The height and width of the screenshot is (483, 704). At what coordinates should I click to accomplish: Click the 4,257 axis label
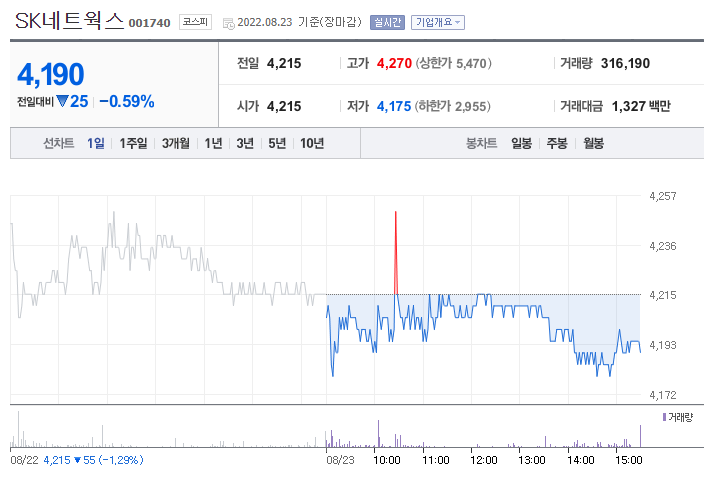[663, 196]
